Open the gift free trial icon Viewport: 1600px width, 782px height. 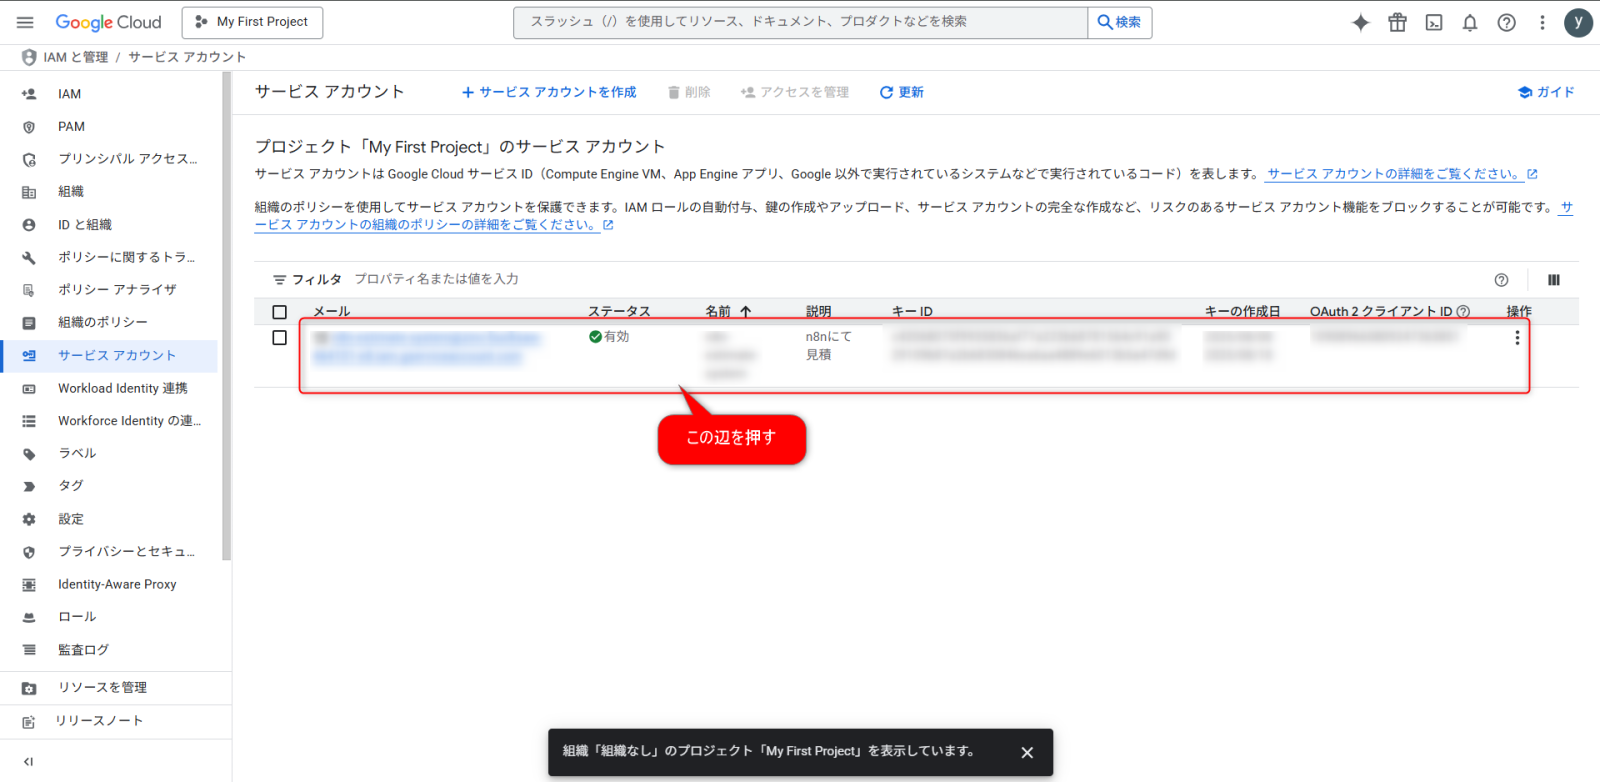click(x=1397, y=22)
